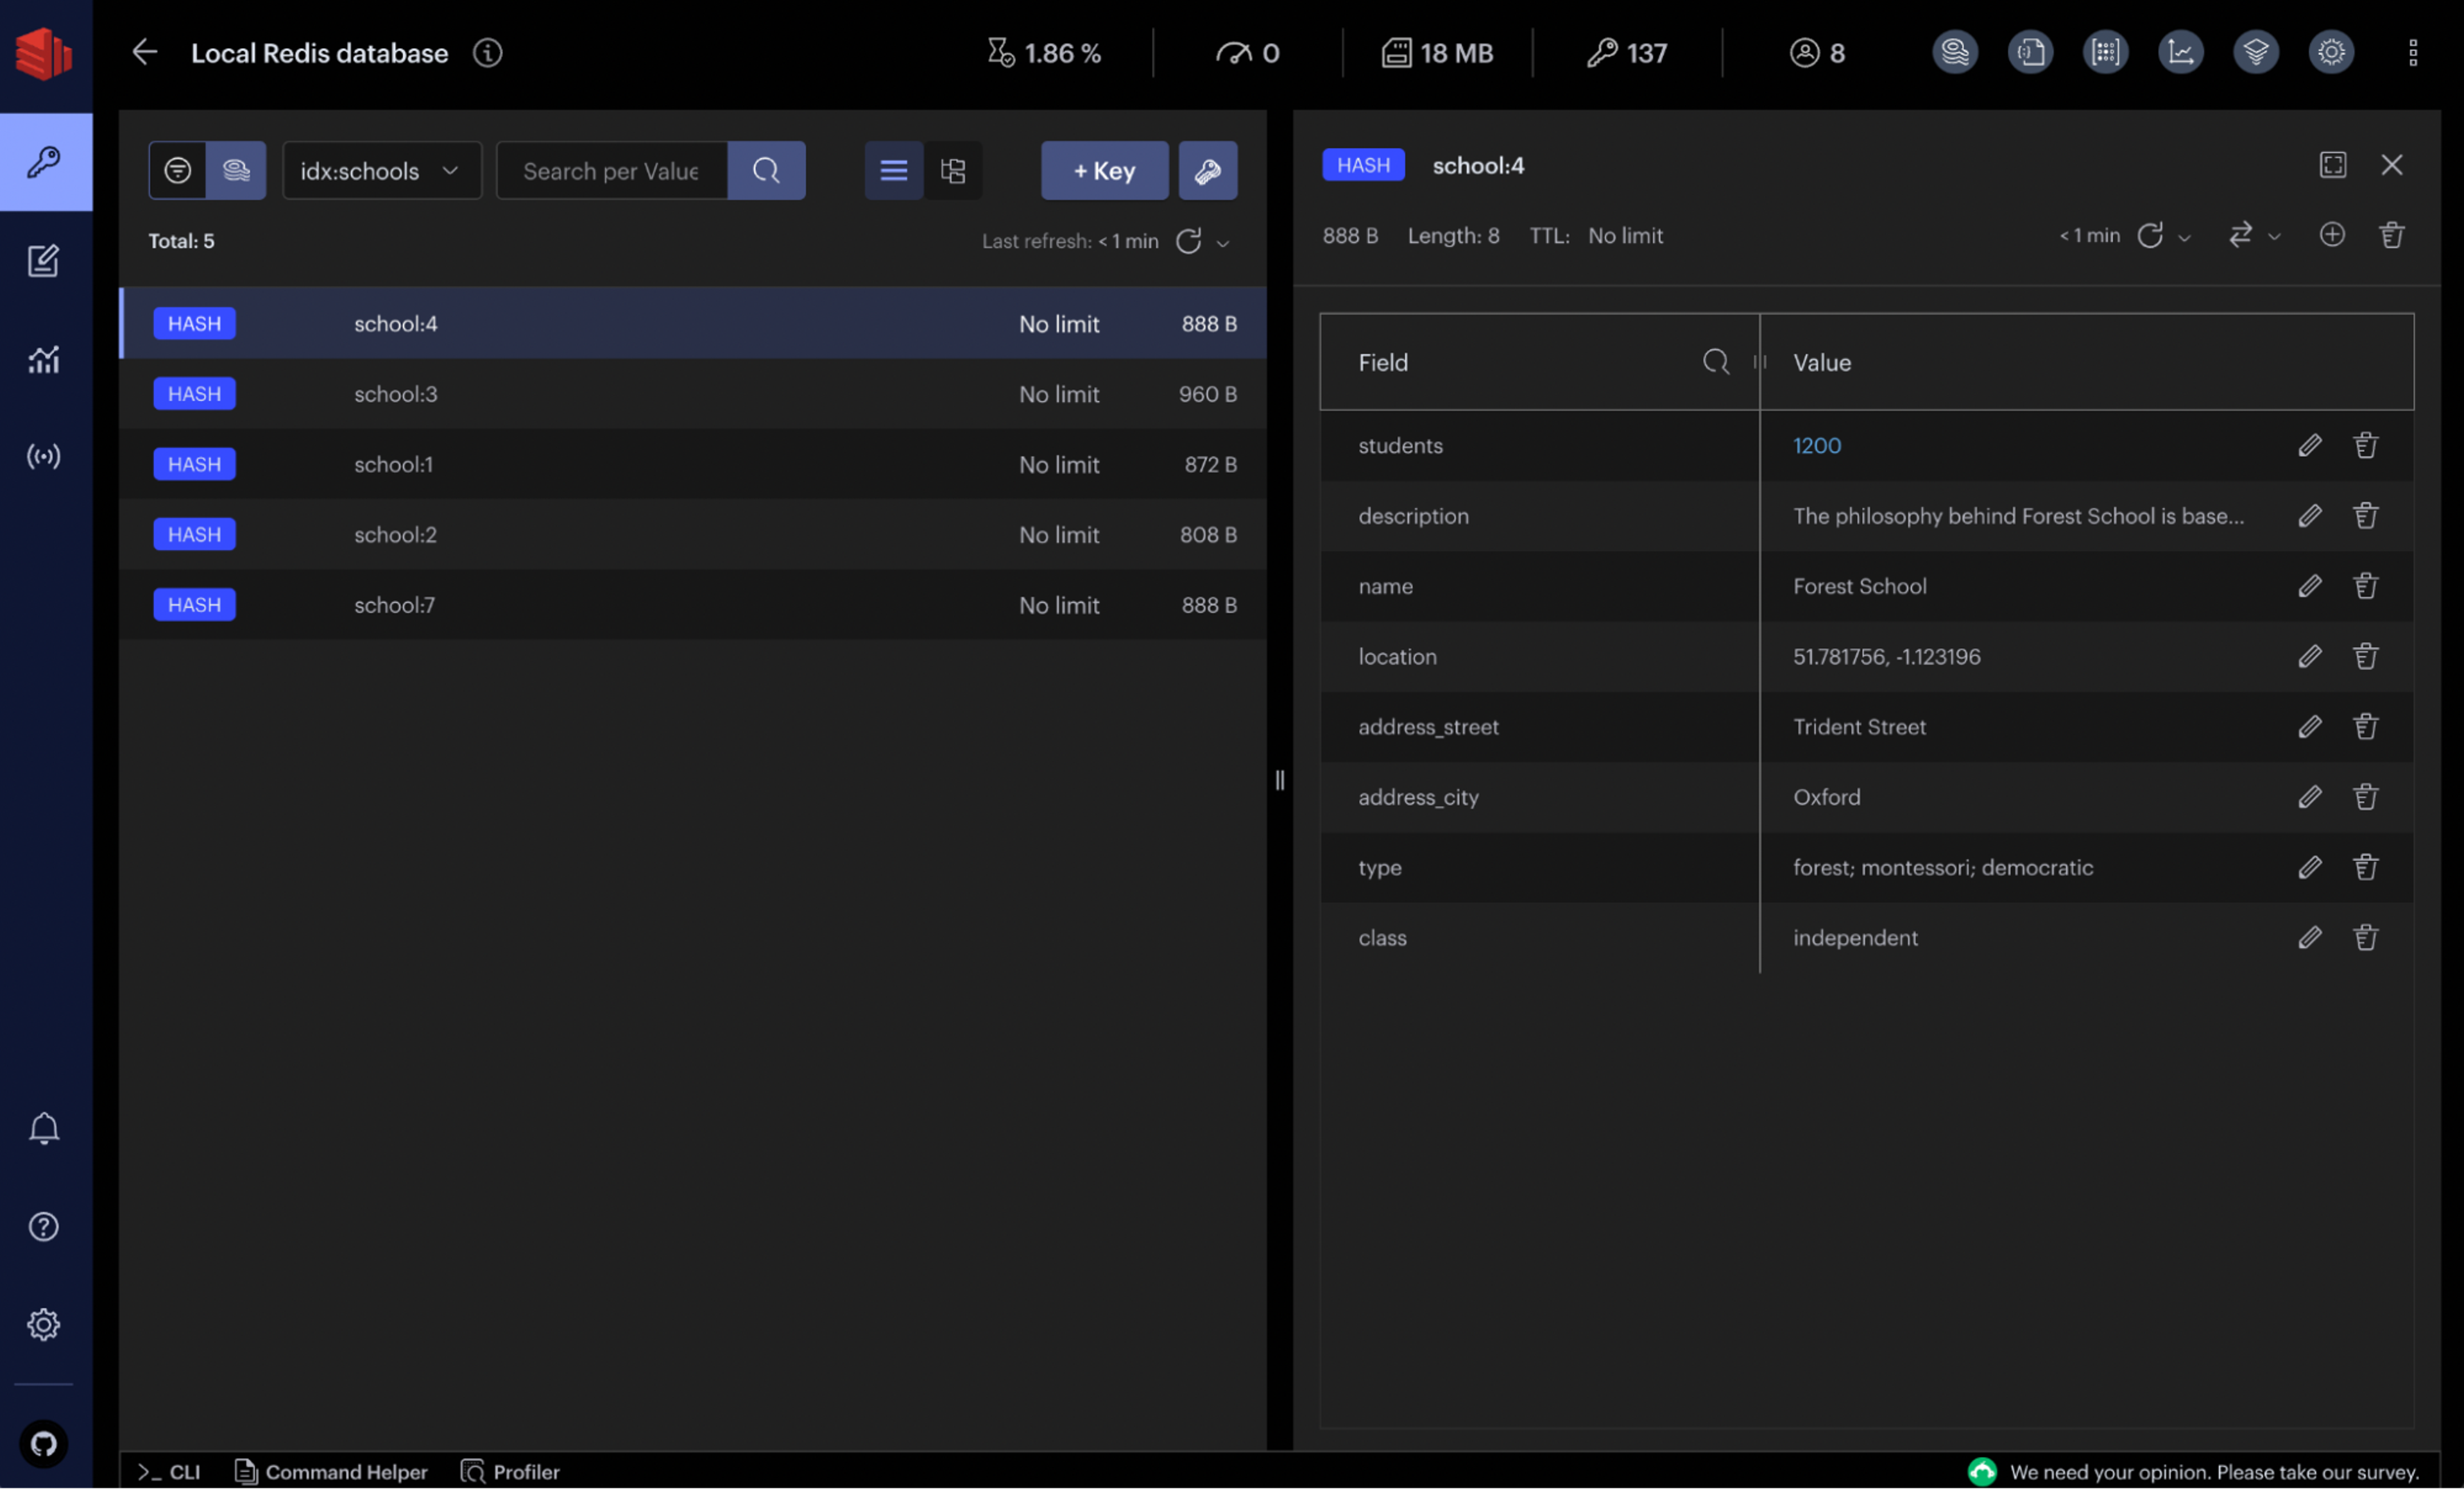The image size is (2464, 1489).
Task: Switch to Search by Values mode
Action: (x=236, y=171)
